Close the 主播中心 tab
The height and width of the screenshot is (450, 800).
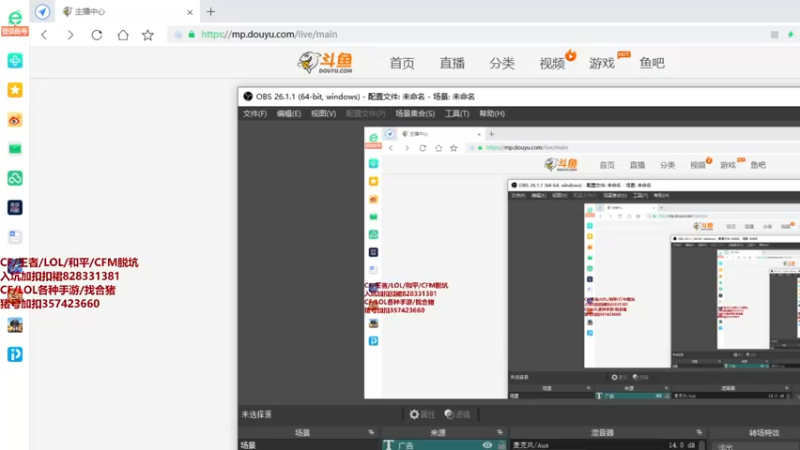[x=190, y=12]
